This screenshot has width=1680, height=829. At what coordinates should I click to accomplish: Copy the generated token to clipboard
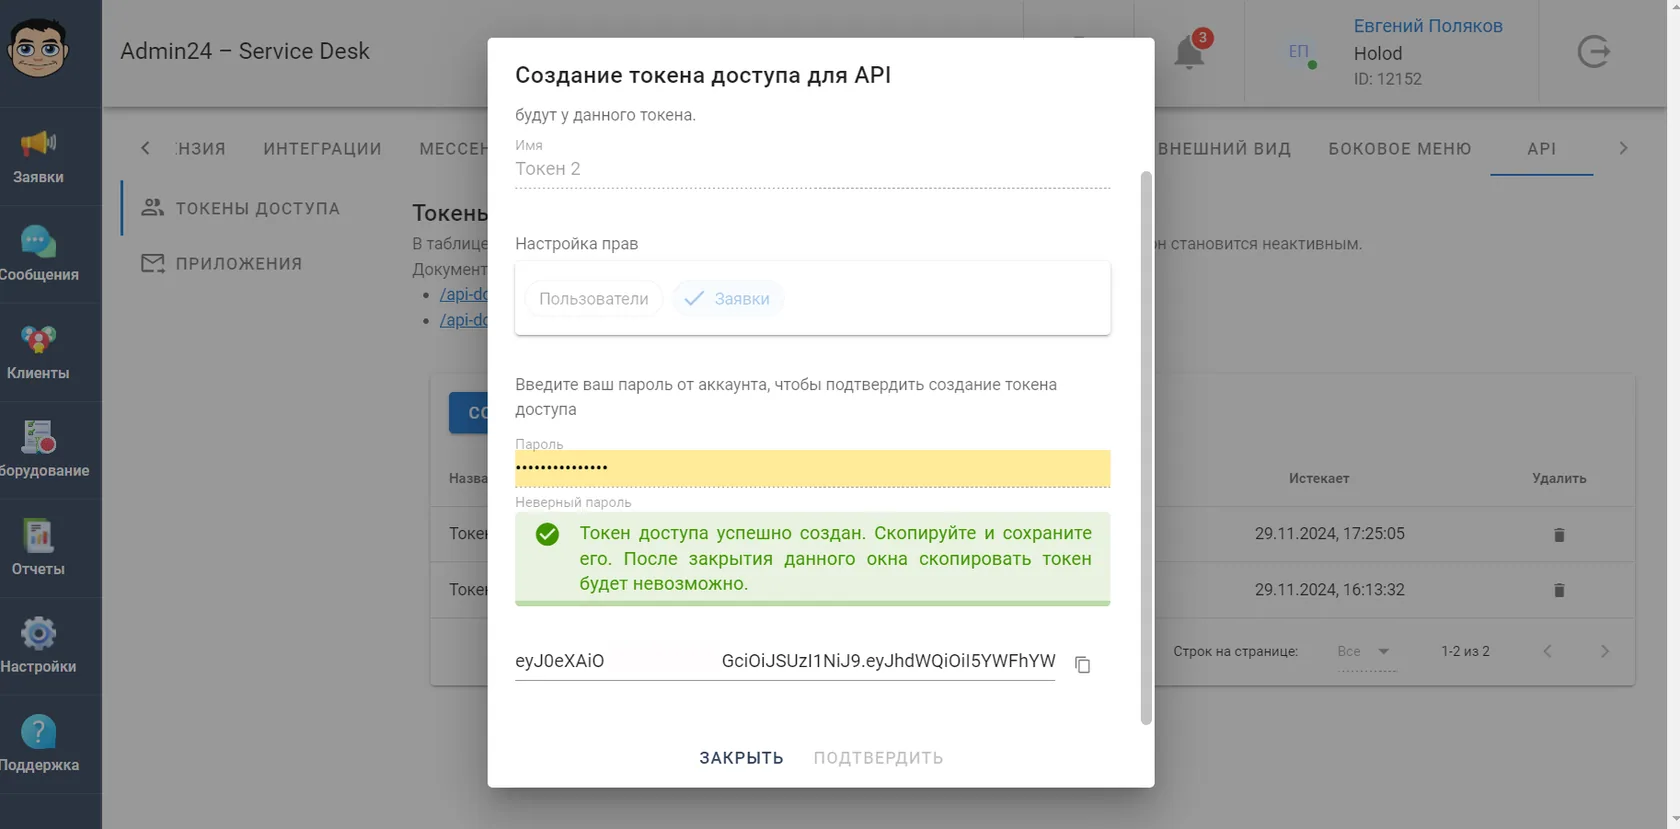click(x=1082, y=664)
